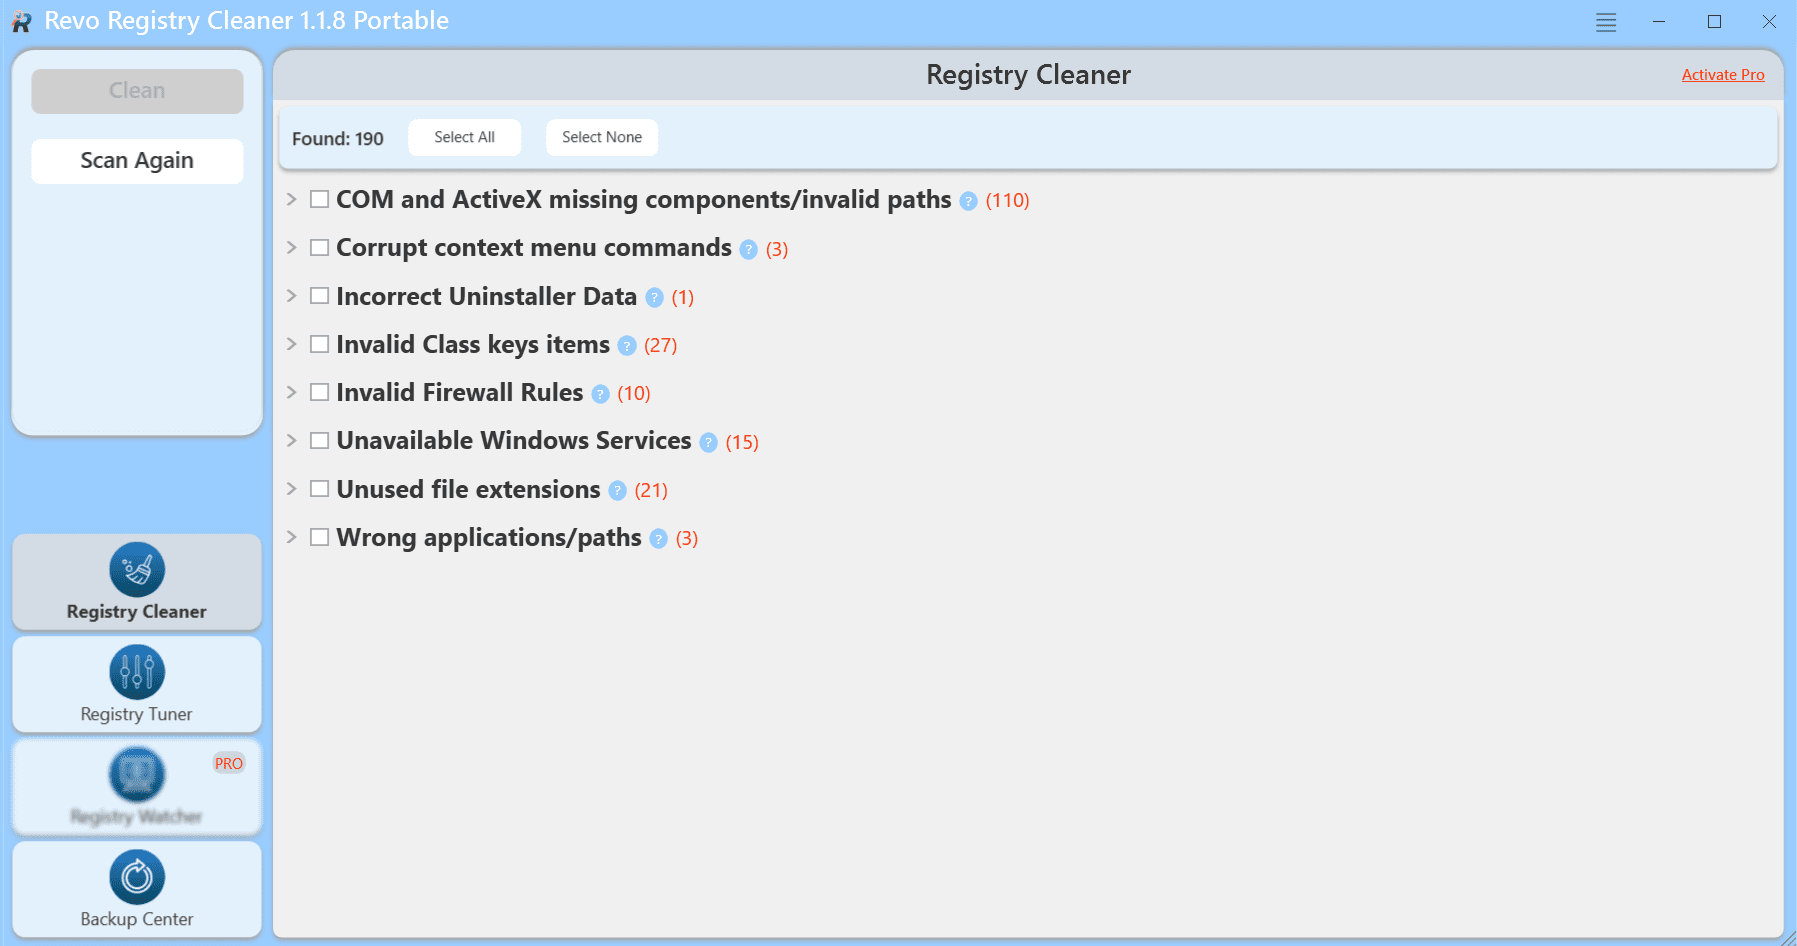Screen dimensions: 1797x946
Task: Click the Revo app logo in title bar
Action: (x=21, y=22)
